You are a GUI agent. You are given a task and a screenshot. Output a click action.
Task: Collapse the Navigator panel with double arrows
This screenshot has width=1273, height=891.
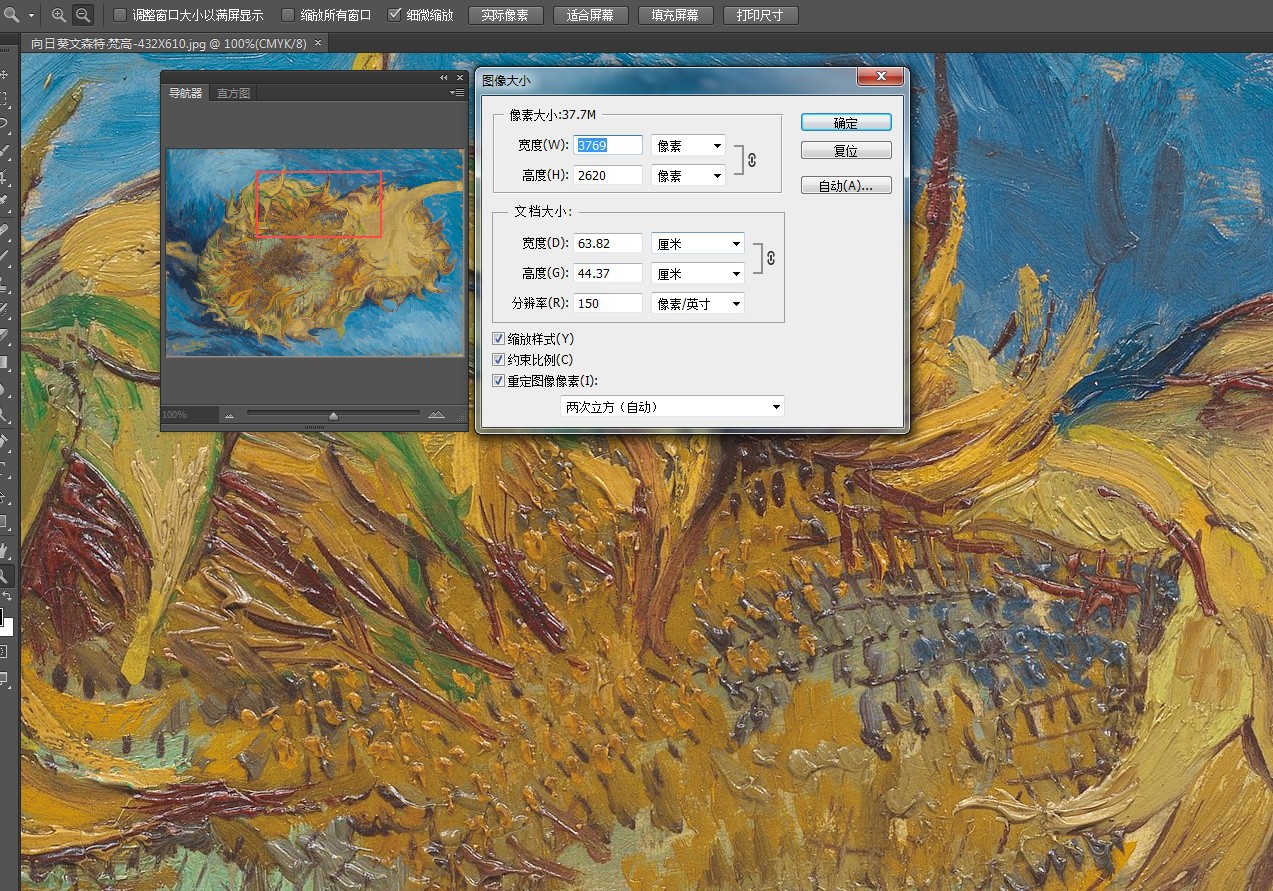pos(444,77)
